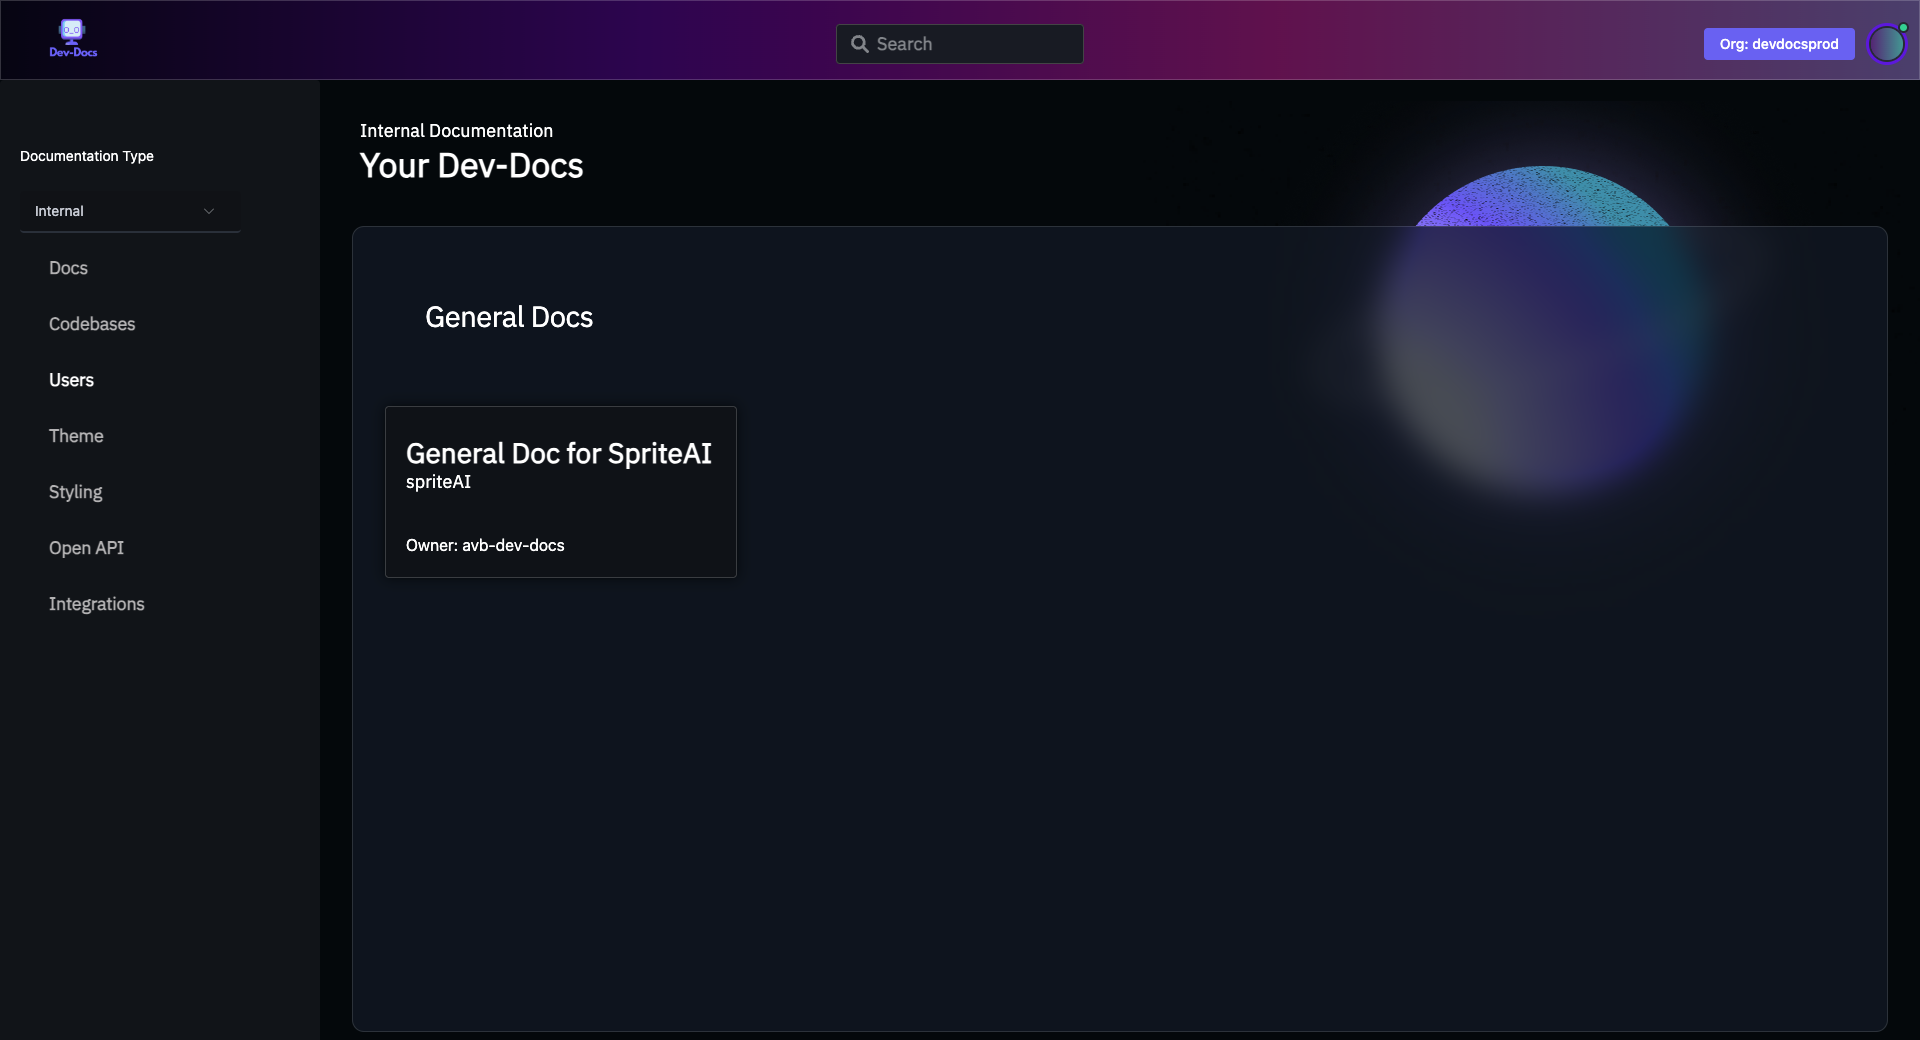The width and height of the screenshot is (1920, 1040).
Task: Click Owner: avb-dev-docs on the doc card
Action: coord(485,545)
